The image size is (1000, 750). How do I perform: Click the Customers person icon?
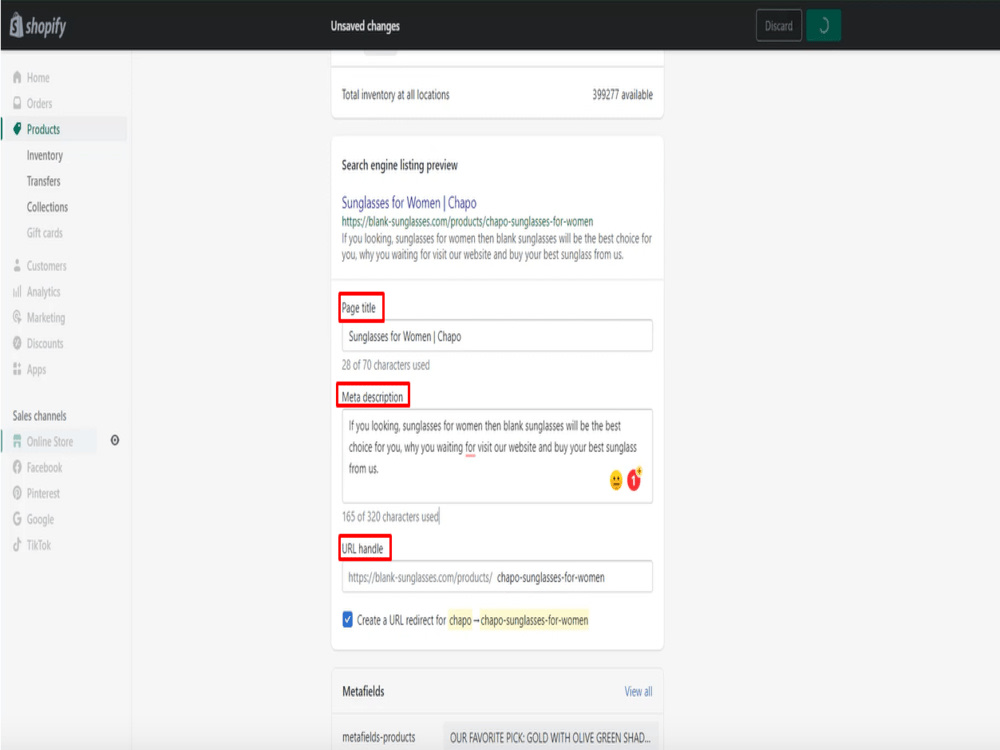click(17, 265)
